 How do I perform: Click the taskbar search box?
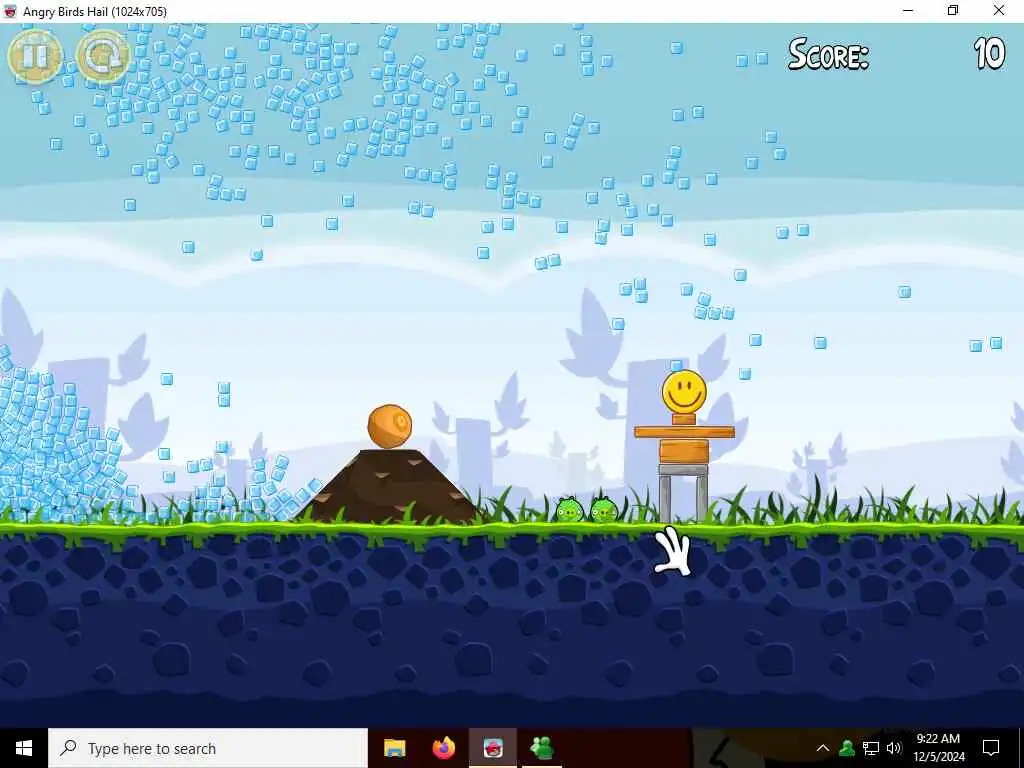[x=208, y=748]
